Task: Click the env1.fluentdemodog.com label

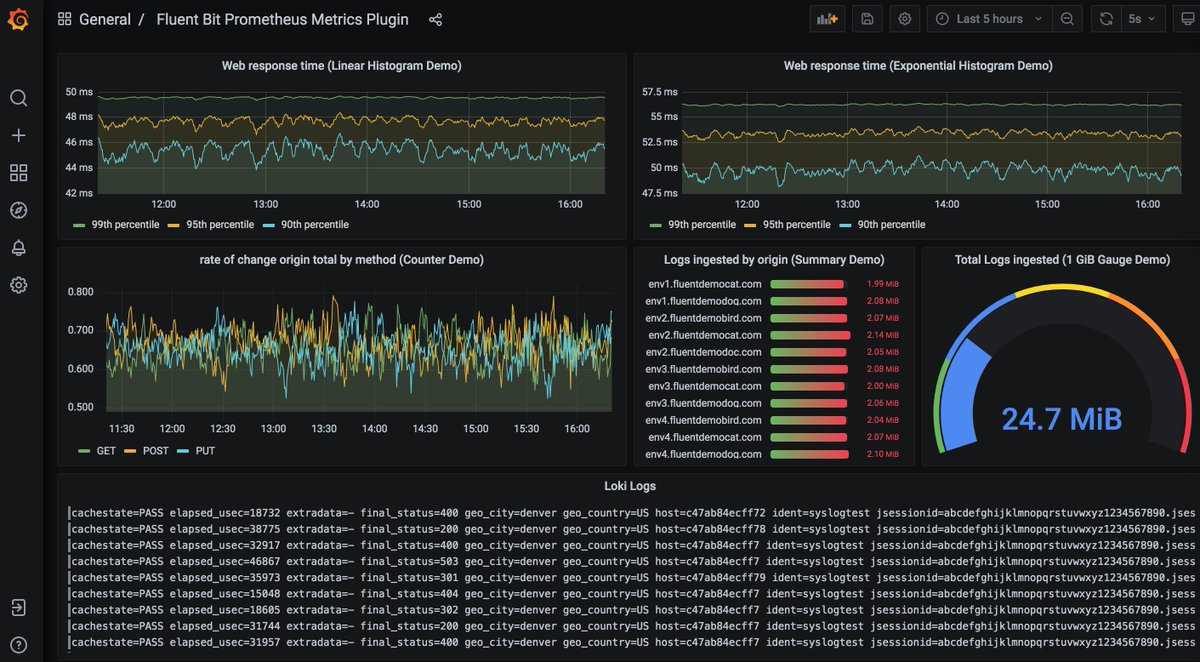Action: (704, 301)
